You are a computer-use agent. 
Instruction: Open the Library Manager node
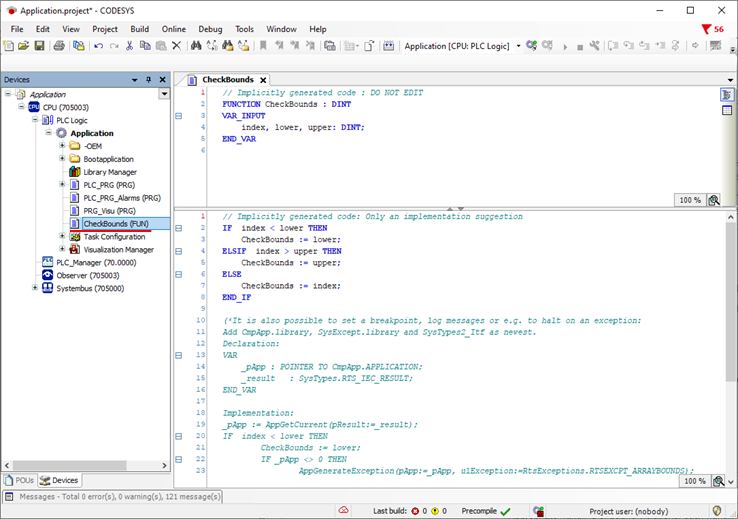point(108,172)
